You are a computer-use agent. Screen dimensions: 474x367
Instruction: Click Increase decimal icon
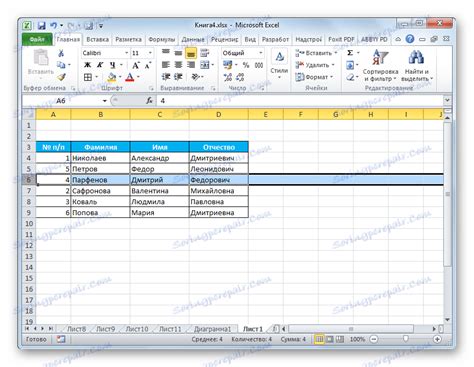[228, 77]
